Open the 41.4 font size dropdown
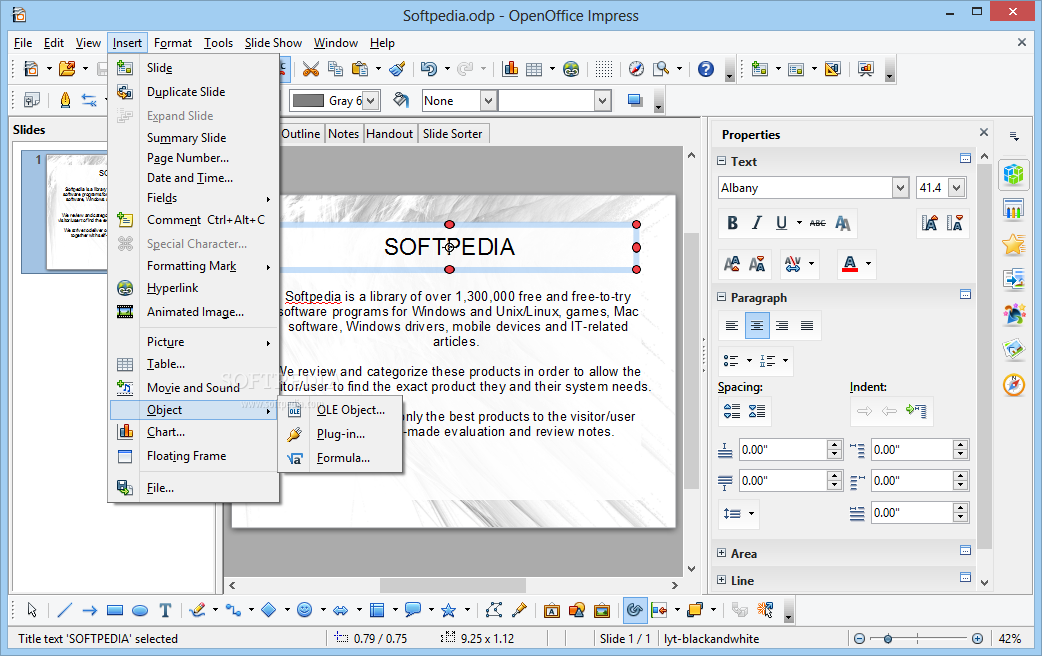The height and width of the screenshot is (656, 1042). click(956, 188)
